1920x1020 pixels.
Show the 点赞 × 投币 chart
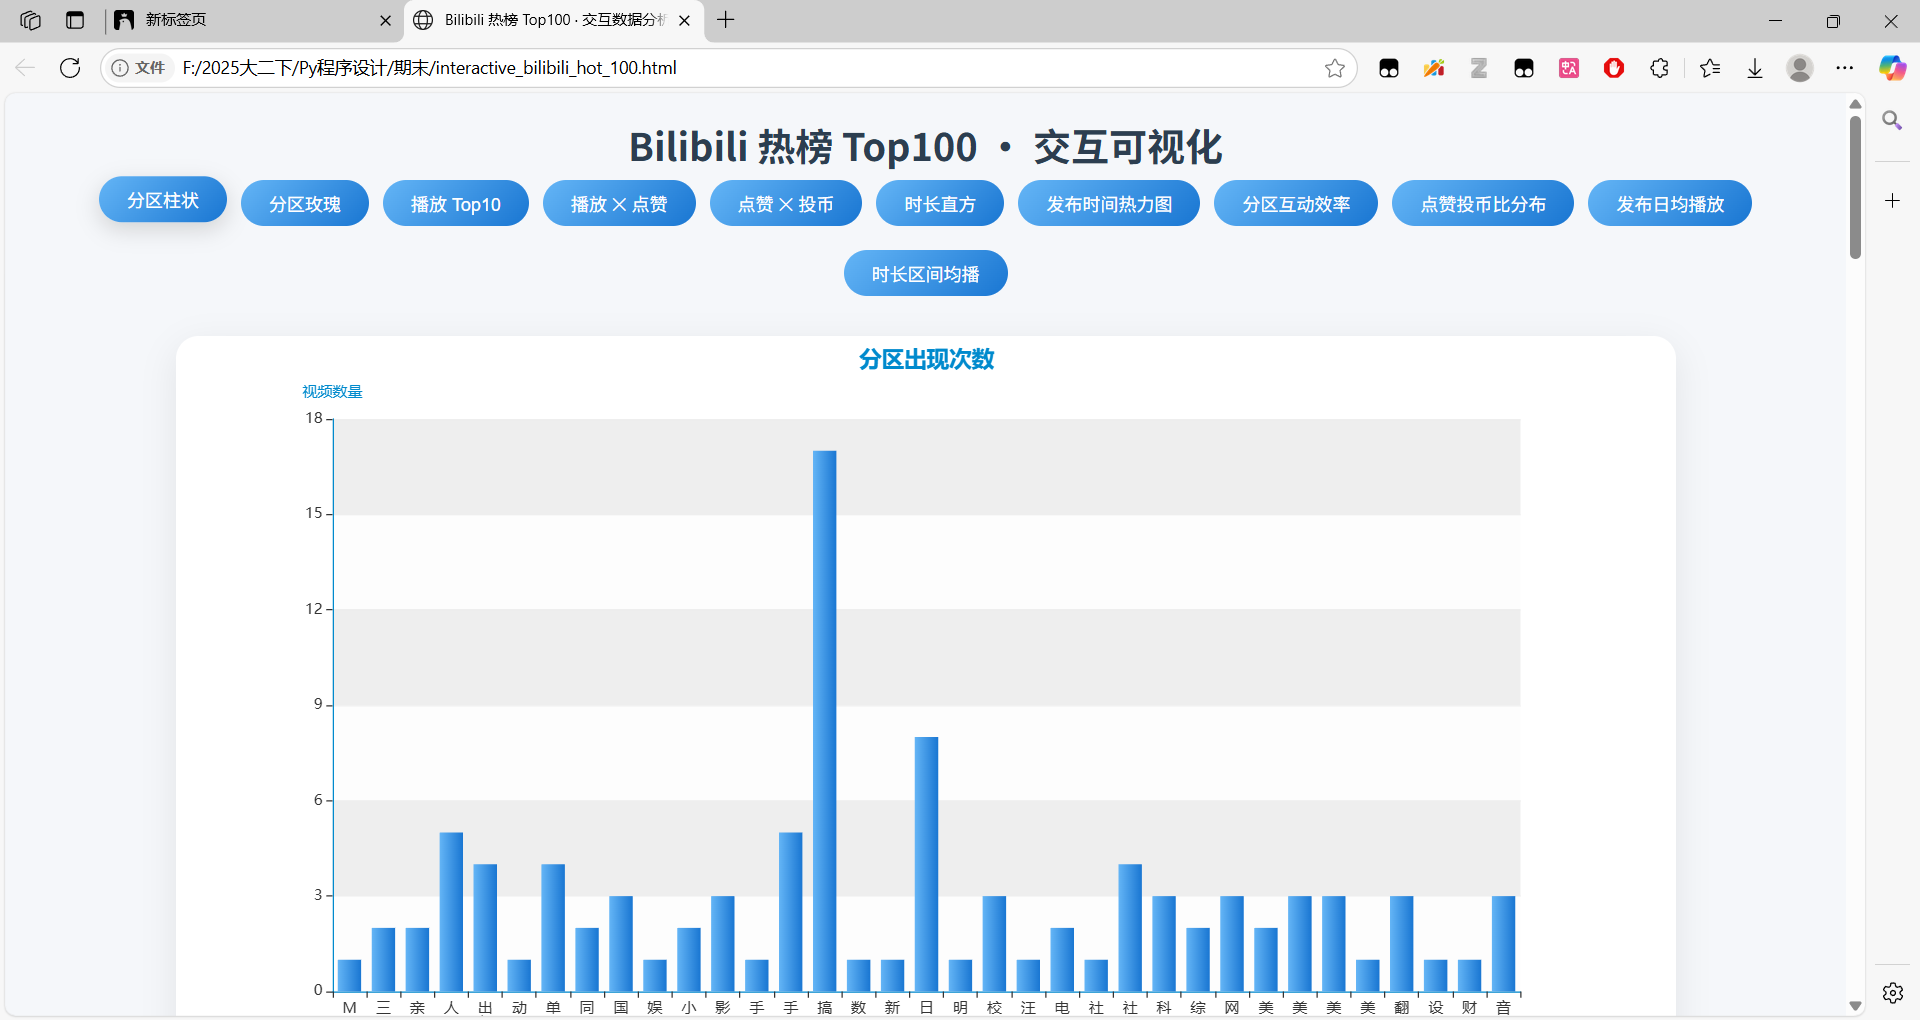click(786, 204)
